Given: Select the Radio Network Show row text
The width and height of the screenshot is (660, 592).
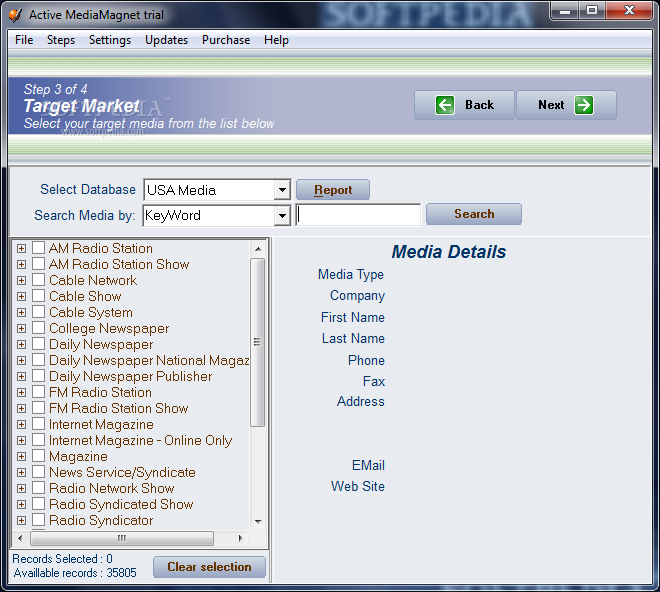Looking at the screenshot, I should [x=112, y=488].
